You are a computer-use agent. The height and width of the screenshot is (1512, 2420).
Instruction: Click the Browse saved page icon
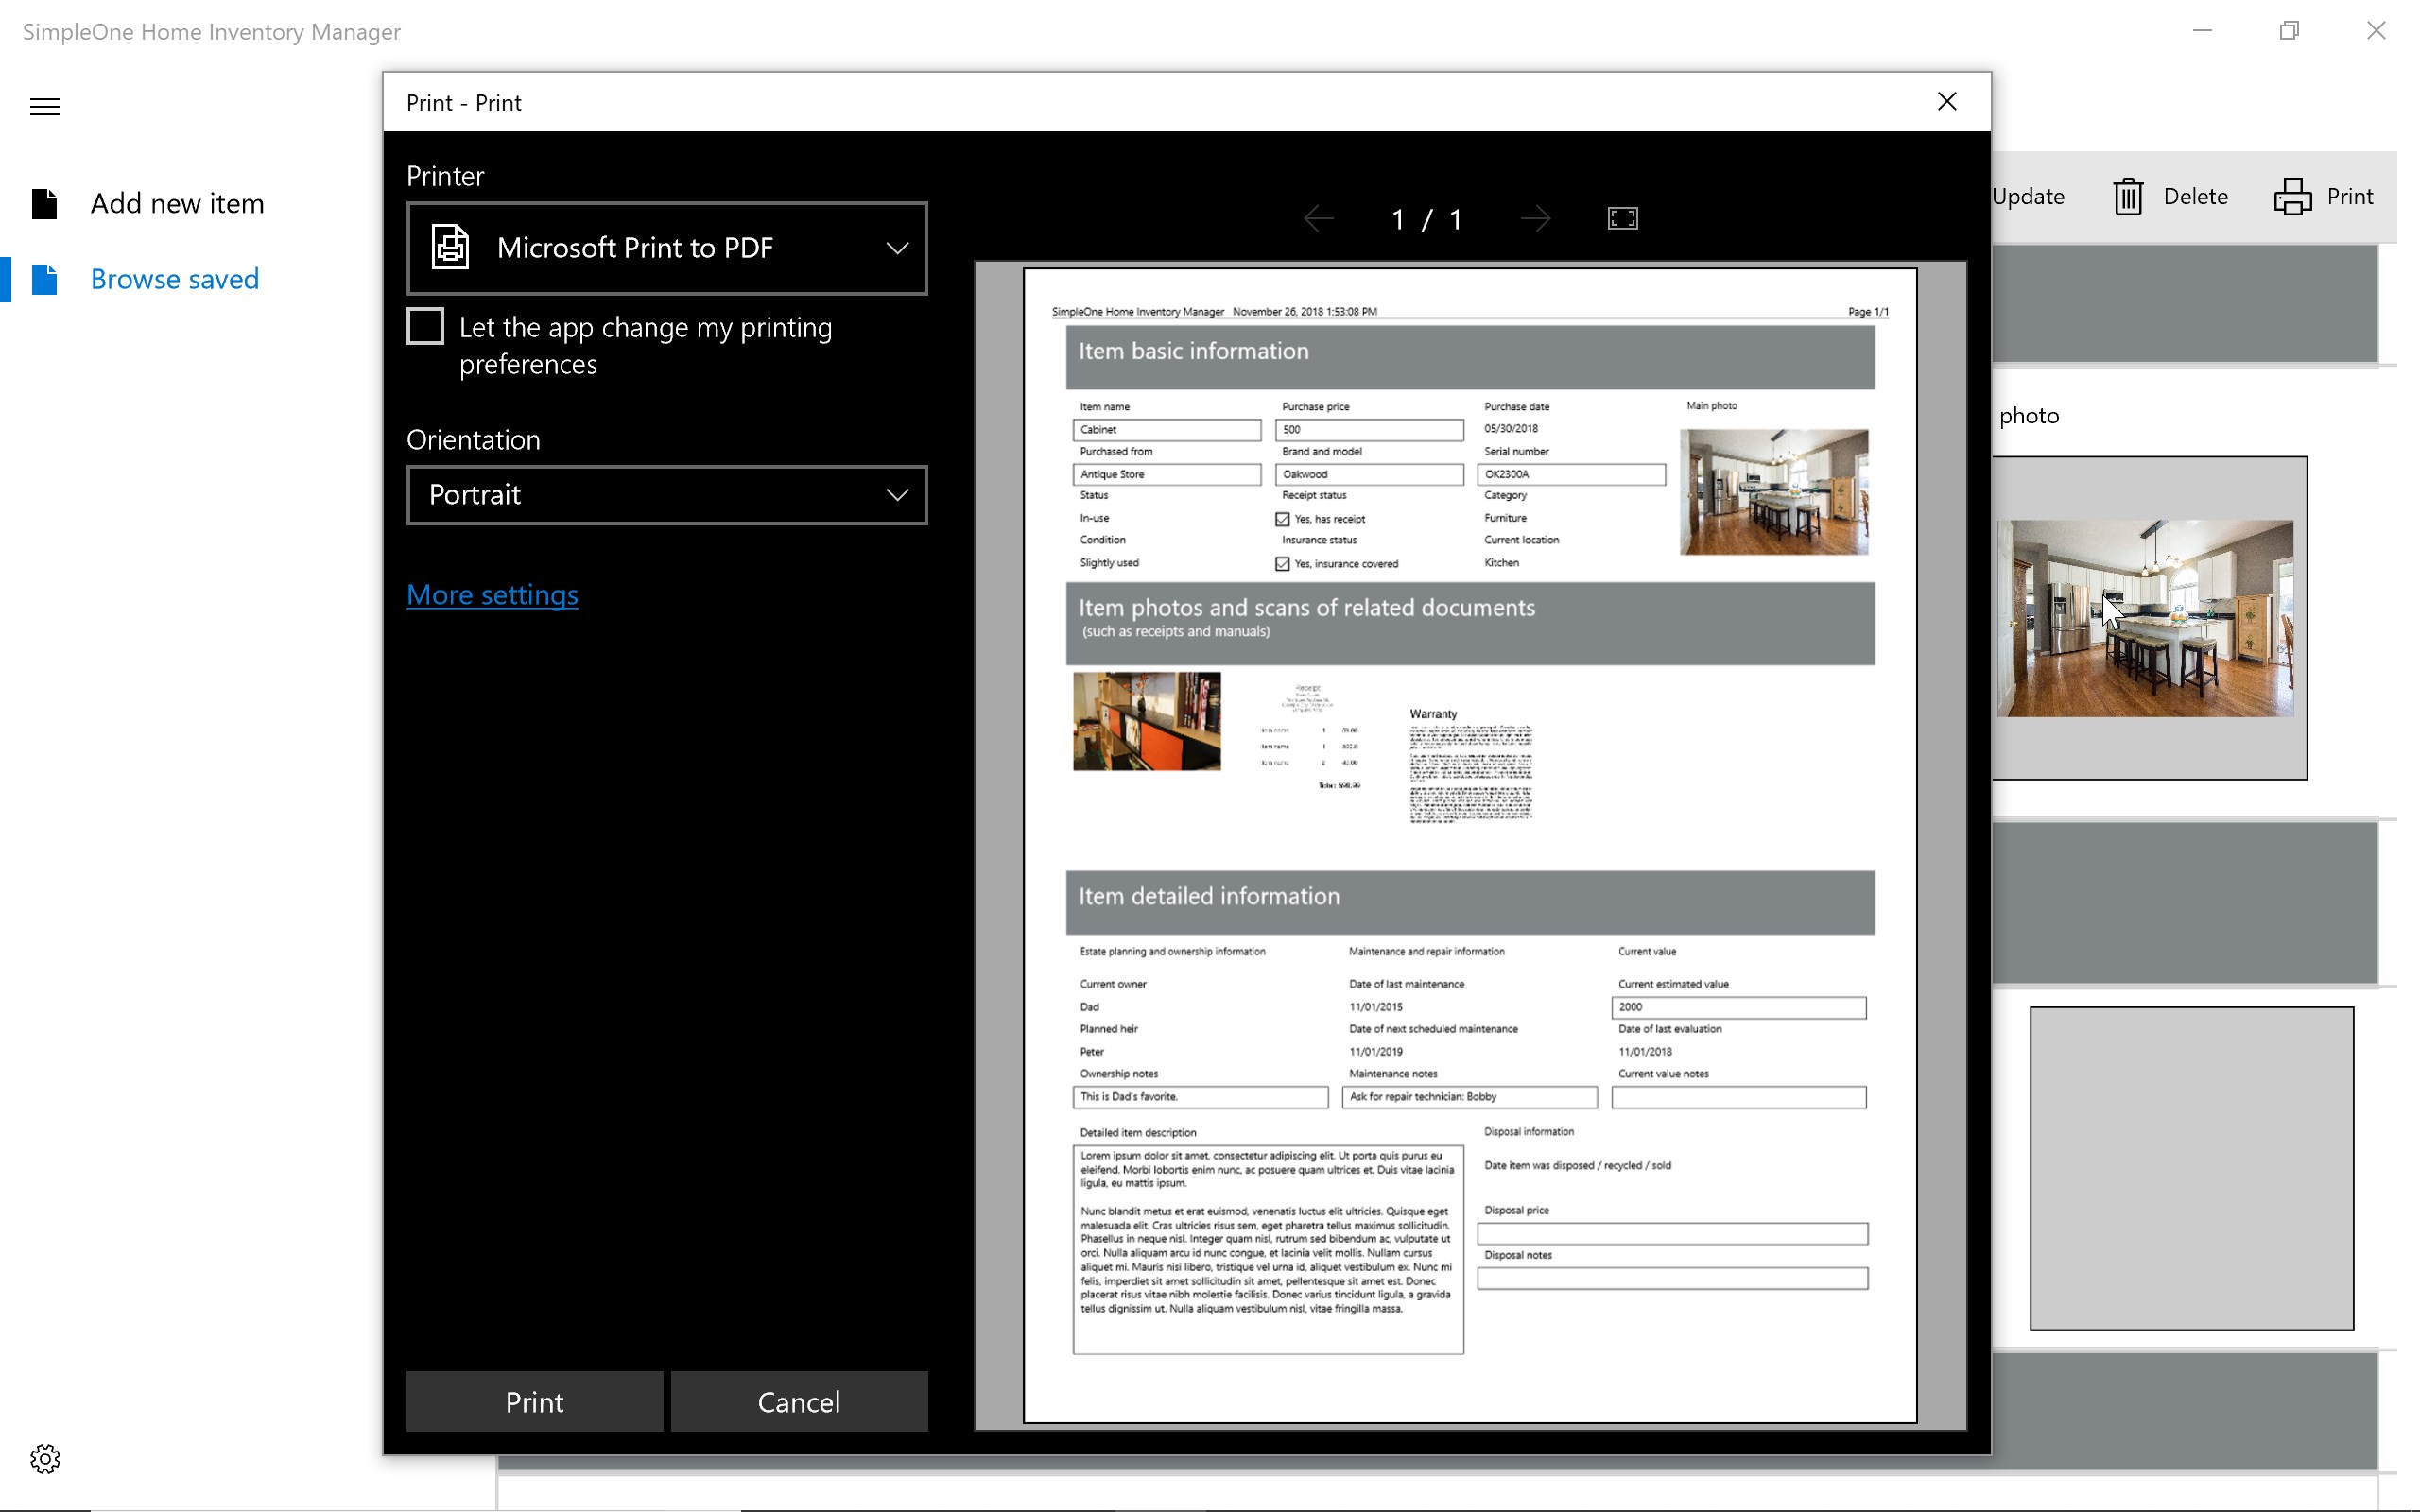44,279
